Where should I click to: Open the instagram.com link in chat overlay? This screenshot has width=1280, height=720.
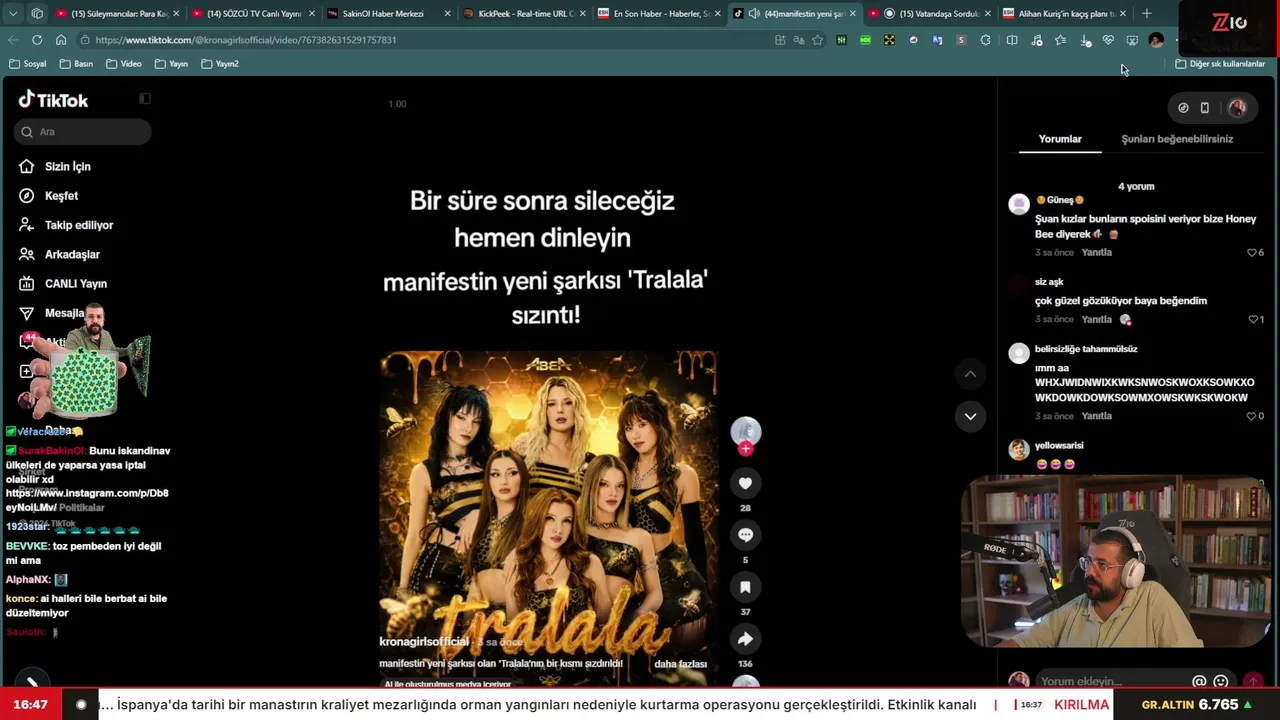(x=87, y=500)
